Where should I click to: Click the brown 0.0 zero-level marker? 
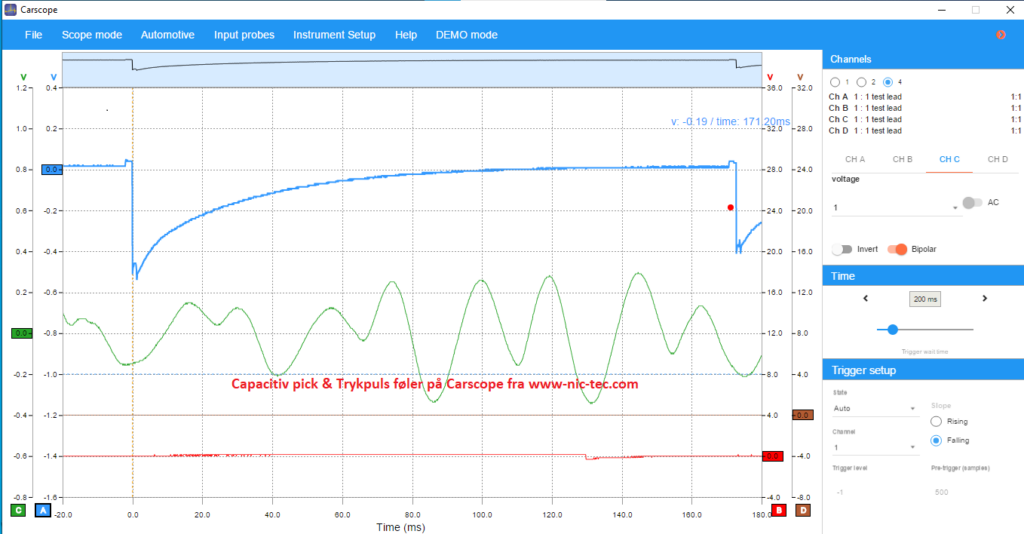point(803,415)
